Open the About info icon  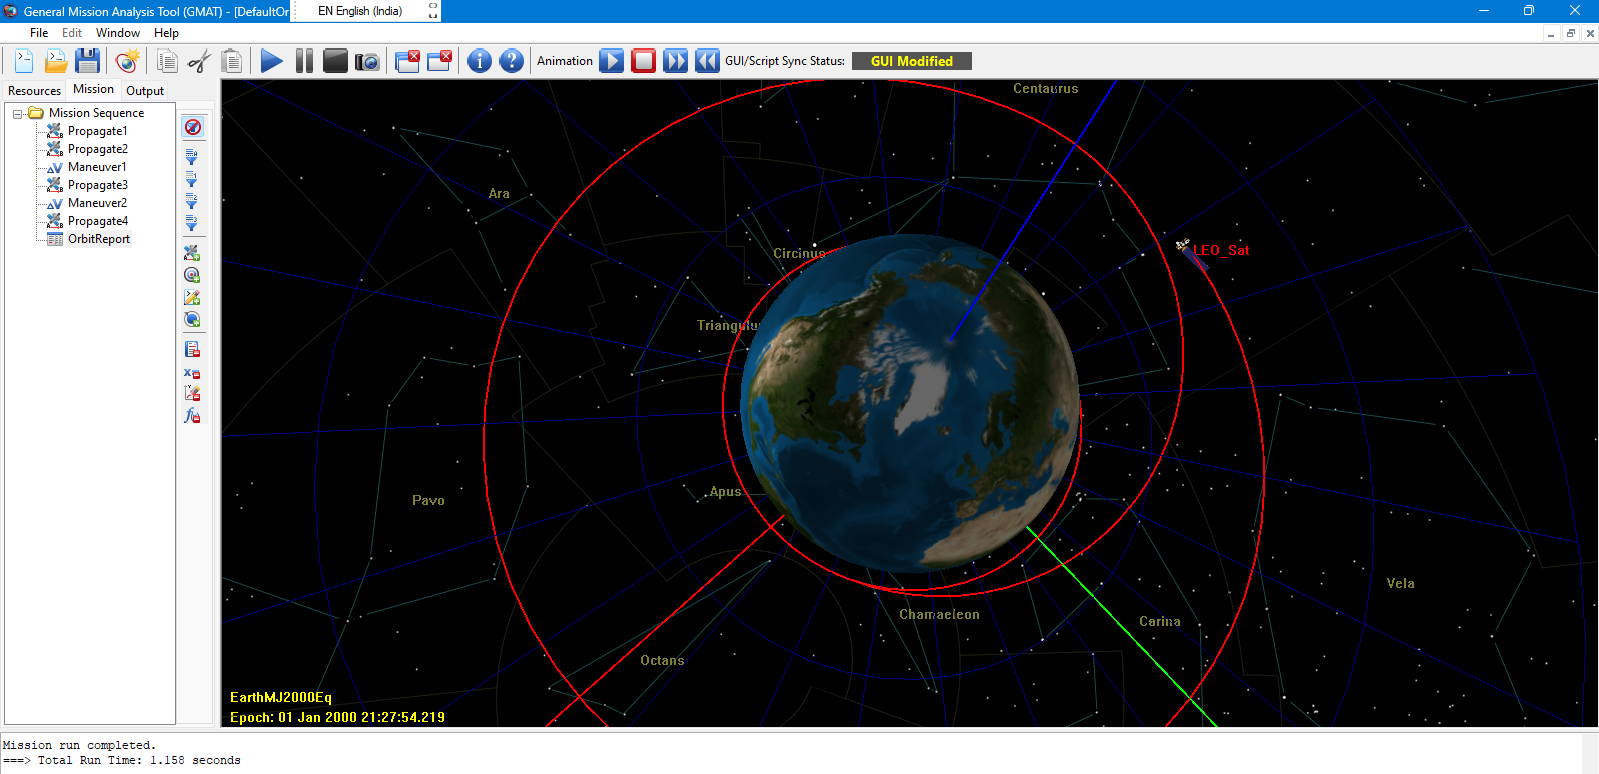pyautogui.click(x=479, y=61)
